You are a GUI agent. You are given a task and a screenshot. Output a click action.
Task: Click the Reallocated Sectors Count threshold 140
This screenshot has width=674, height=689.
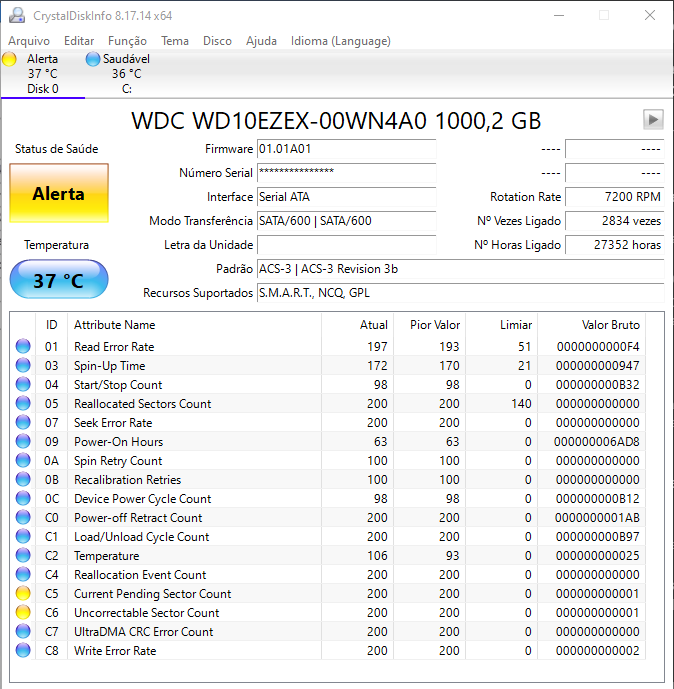(x=522, y=404)
